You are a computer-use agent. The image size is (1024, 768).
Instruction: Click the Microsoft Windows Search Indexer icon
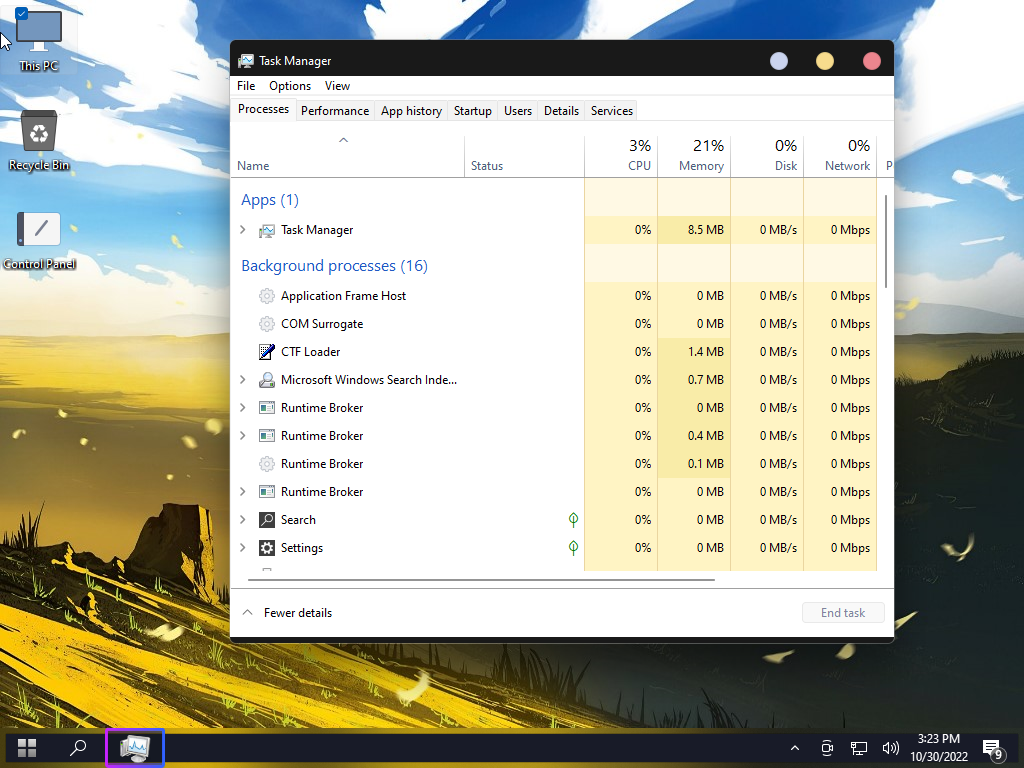coord(266,380)
